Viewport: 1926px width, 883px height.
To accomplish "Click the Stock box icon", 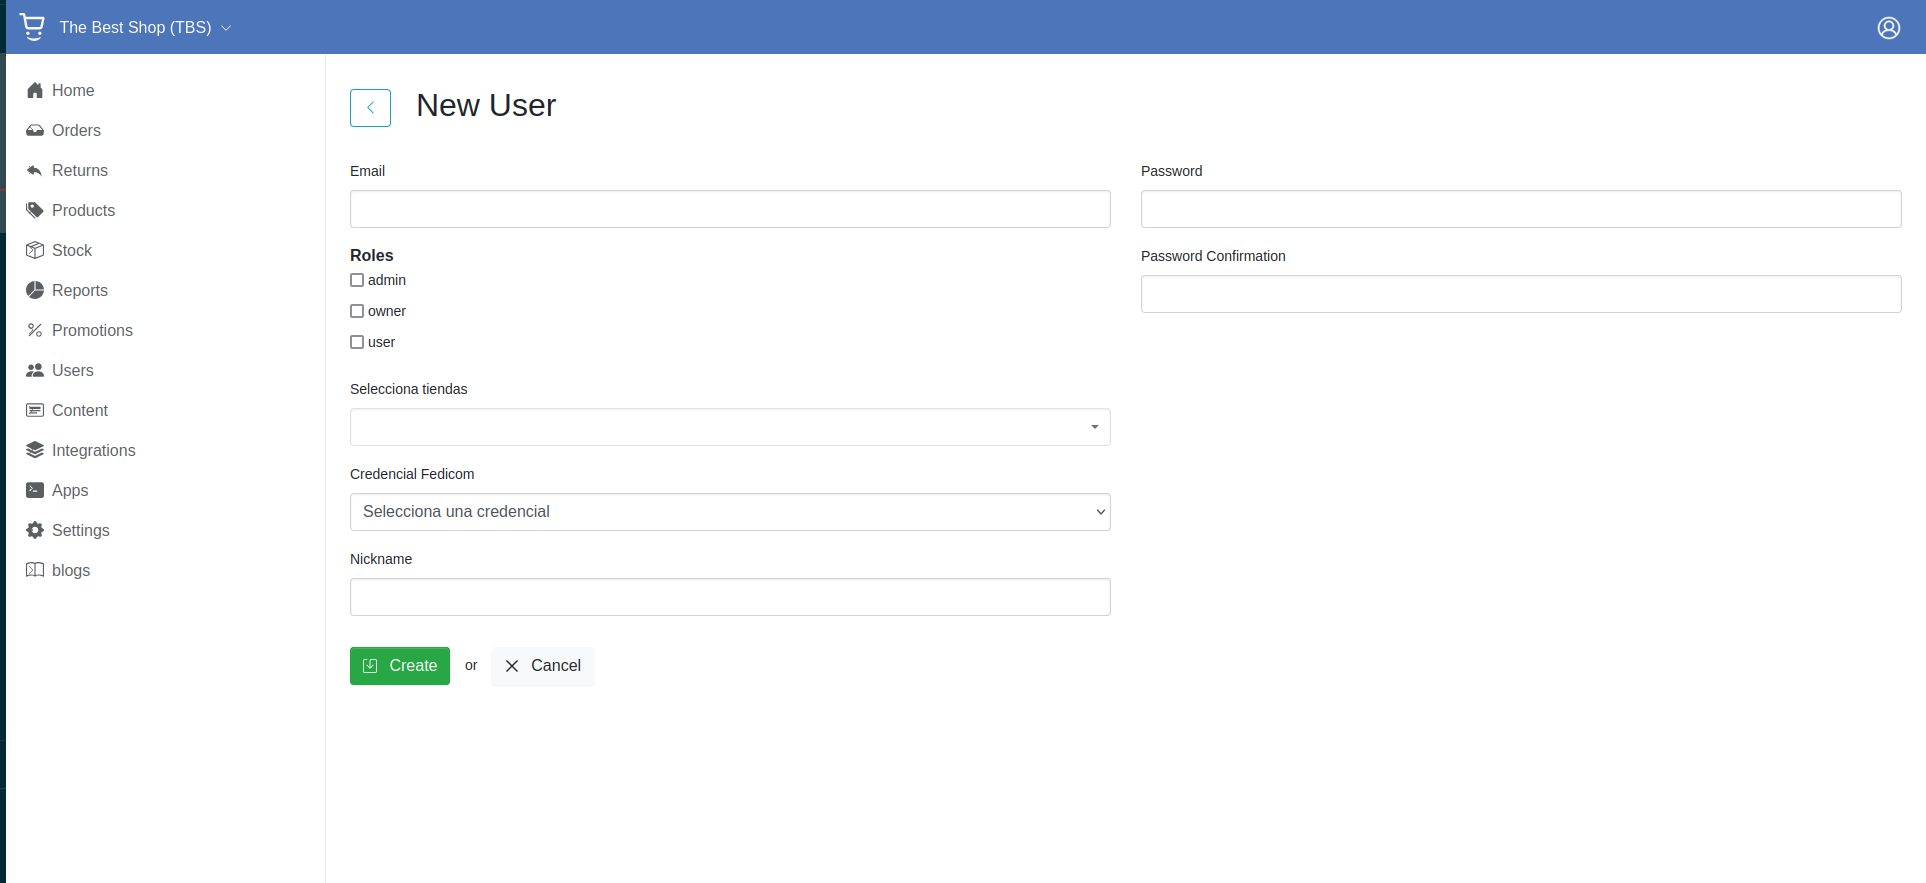I will (35, 250).
